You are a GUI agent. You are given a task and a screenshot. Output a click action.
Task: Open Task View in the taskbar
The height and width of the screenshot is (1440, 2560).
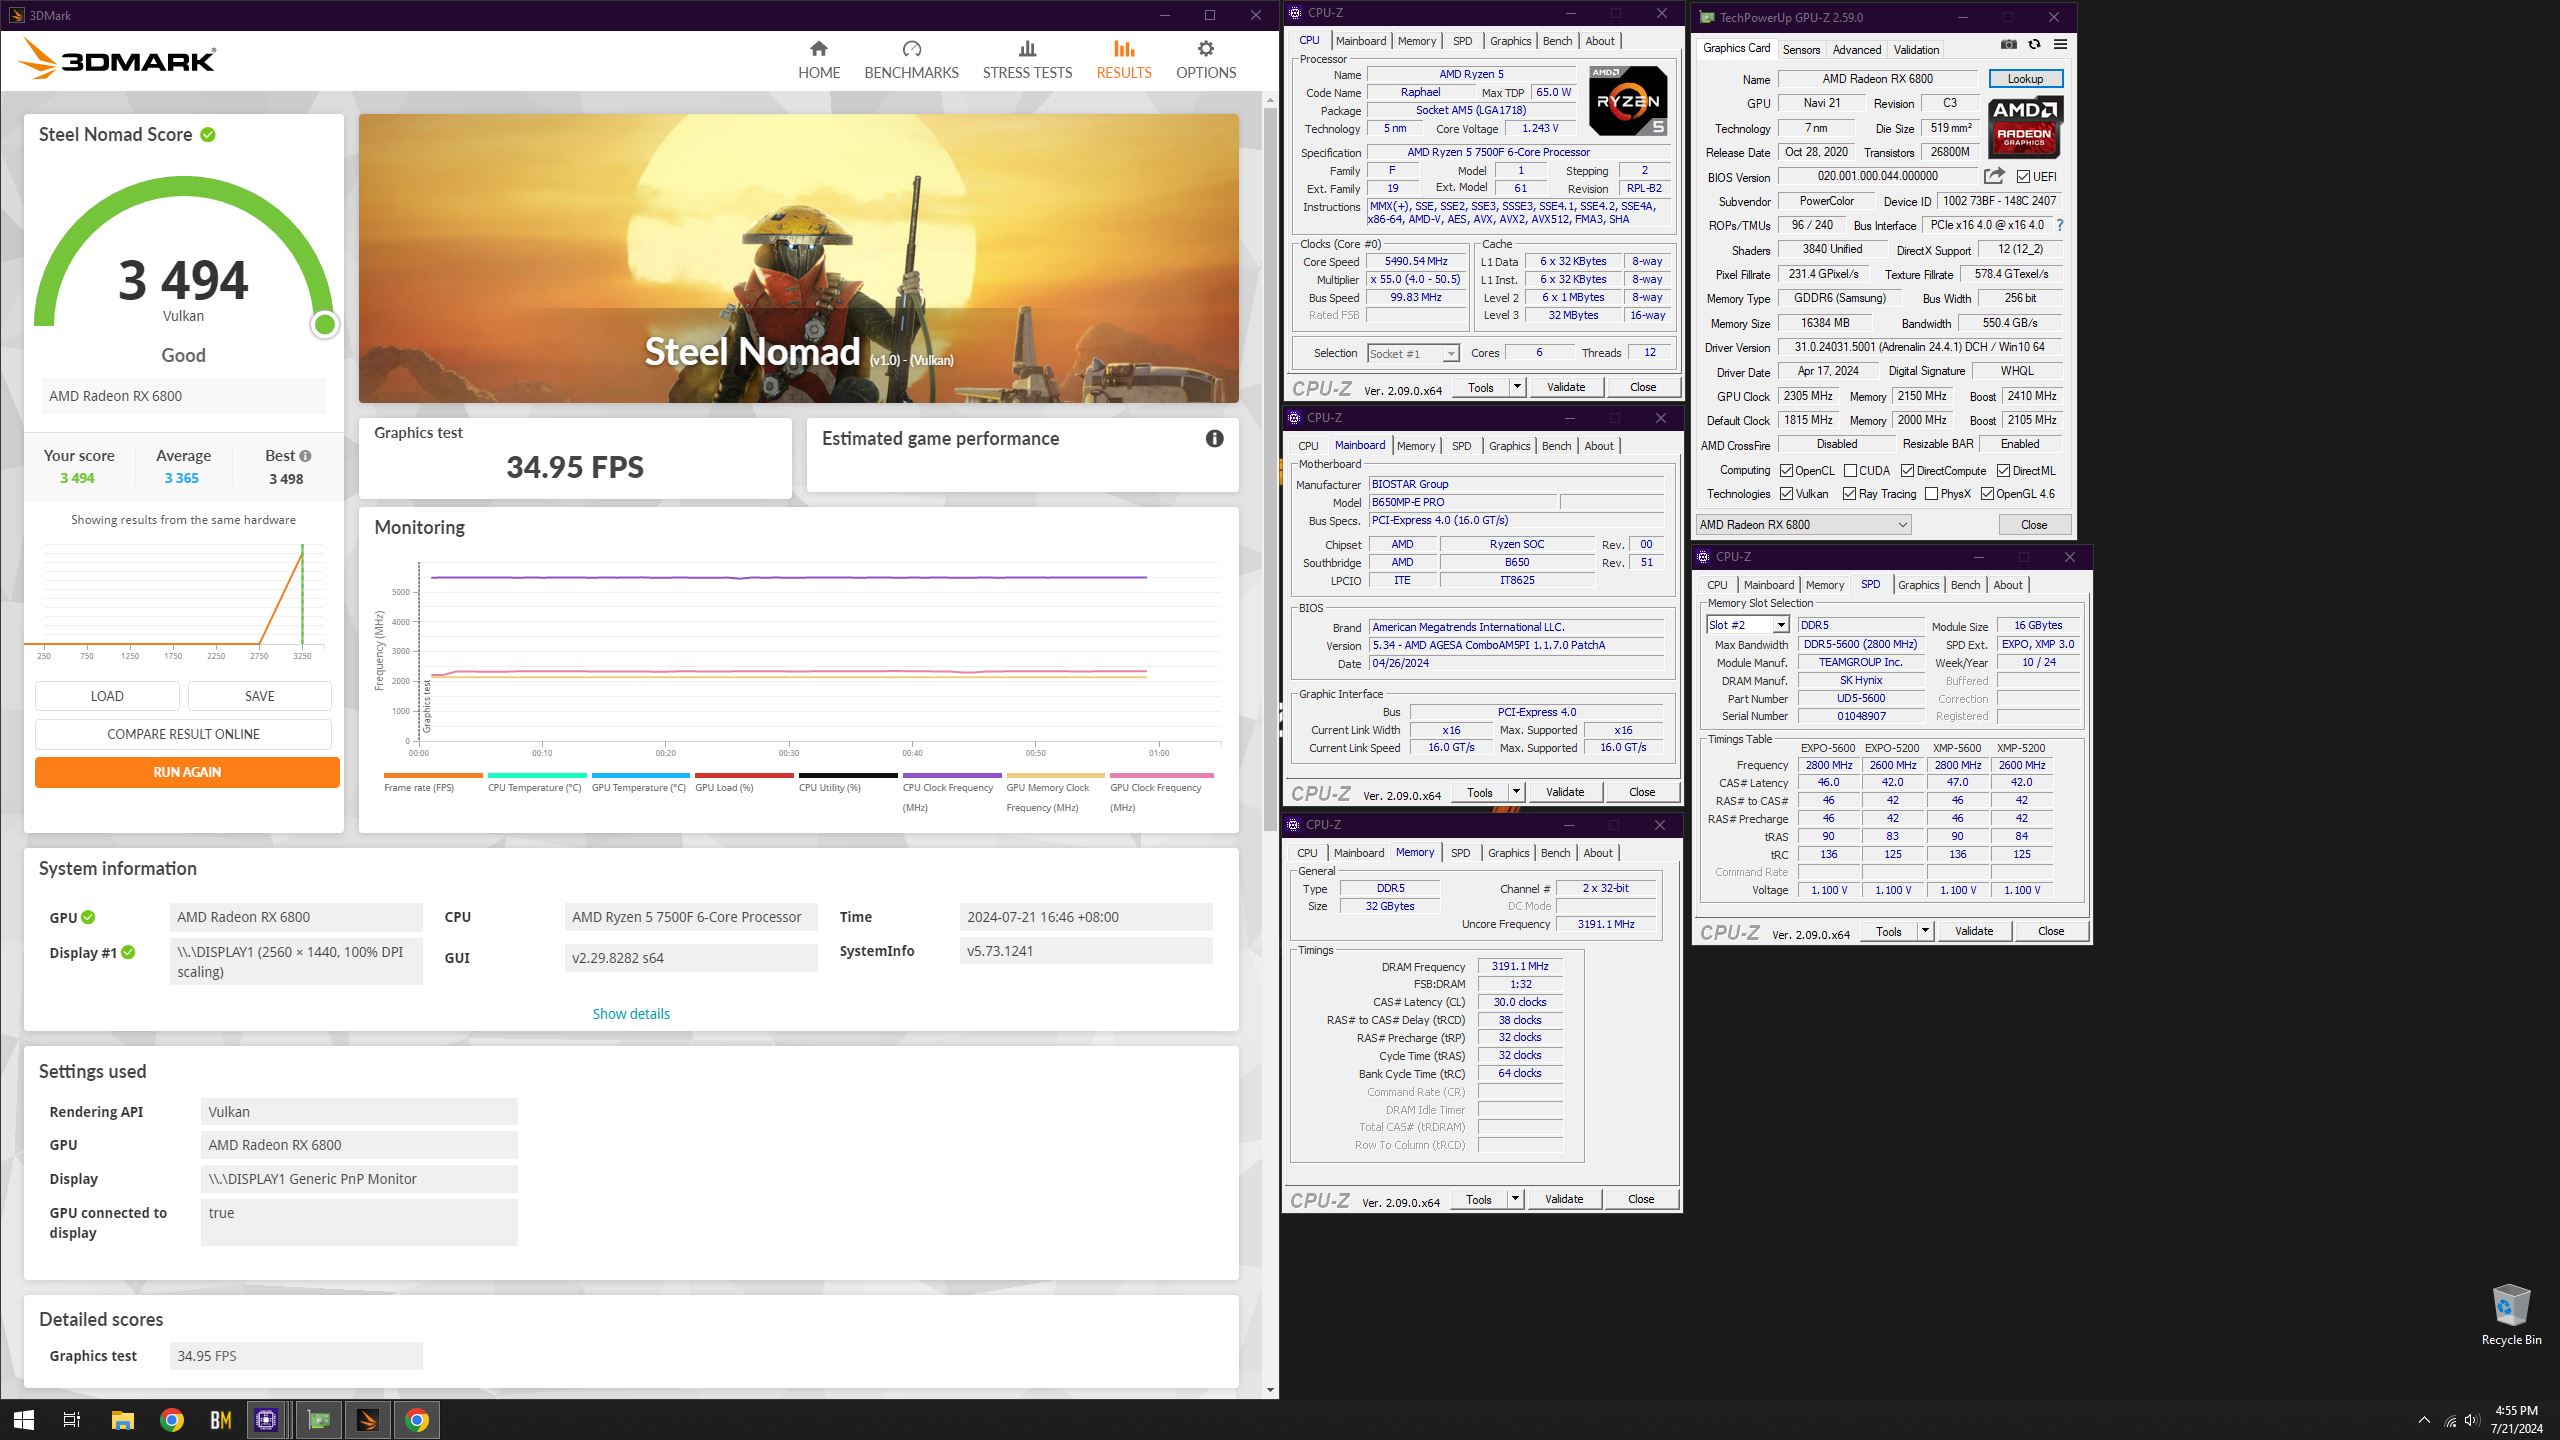point(72,1420)
